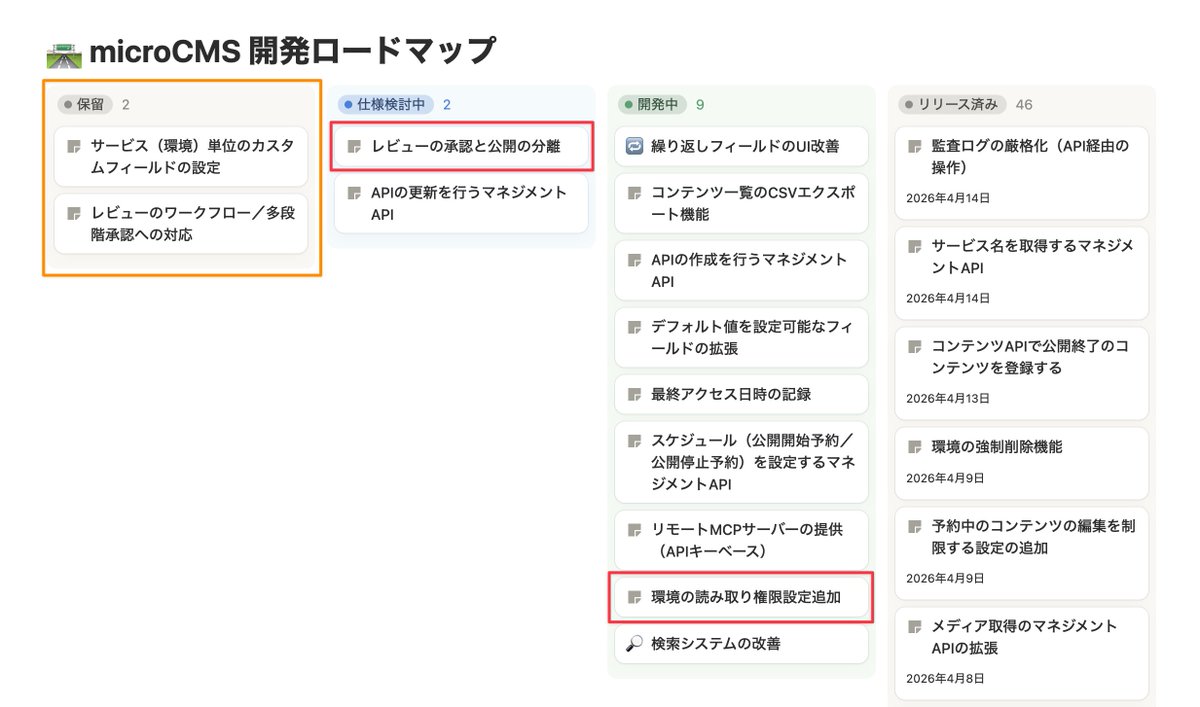Open card 繰り返しフィールドのUI改善

click(741, 146)
